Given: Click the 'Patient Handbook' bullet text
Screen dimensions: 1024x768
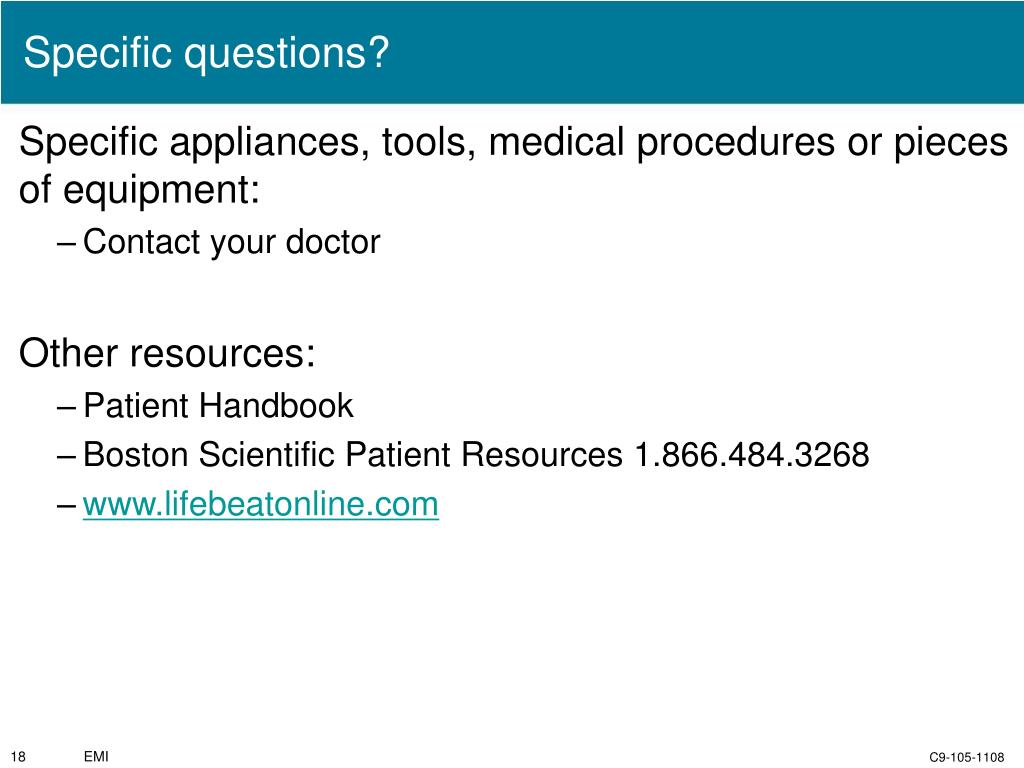Looking at the screenshot, I should click(218, 406).
